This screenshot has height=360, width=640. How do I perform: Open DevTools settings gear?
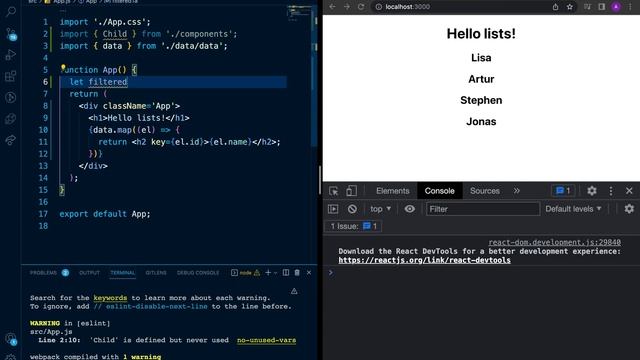click(592, 191)
